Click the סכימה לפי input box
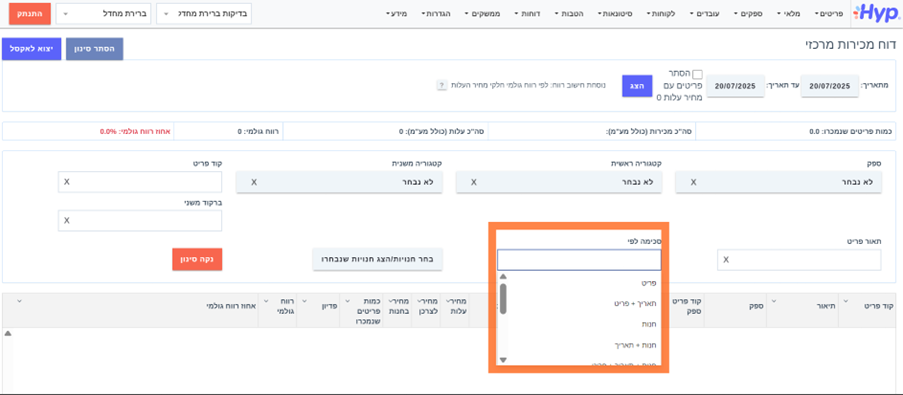 click(579, 260)
